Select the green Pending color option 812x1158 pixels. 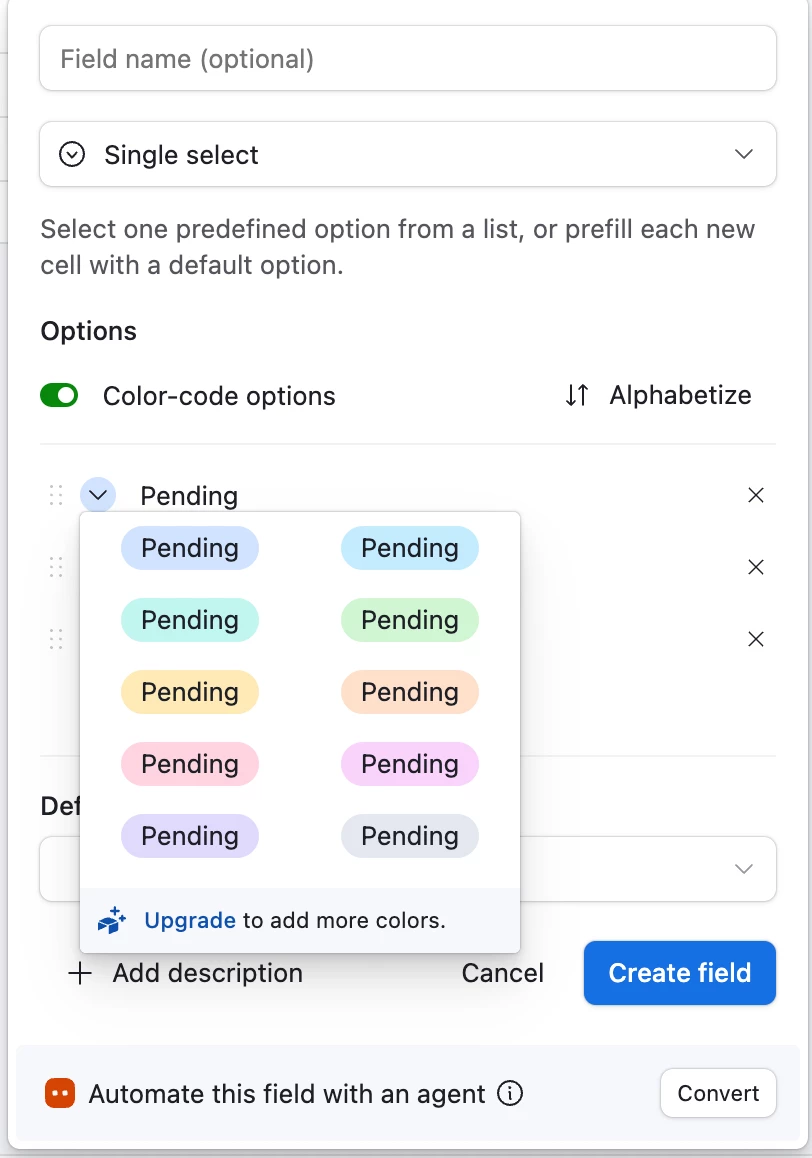[x=410, y=620]
